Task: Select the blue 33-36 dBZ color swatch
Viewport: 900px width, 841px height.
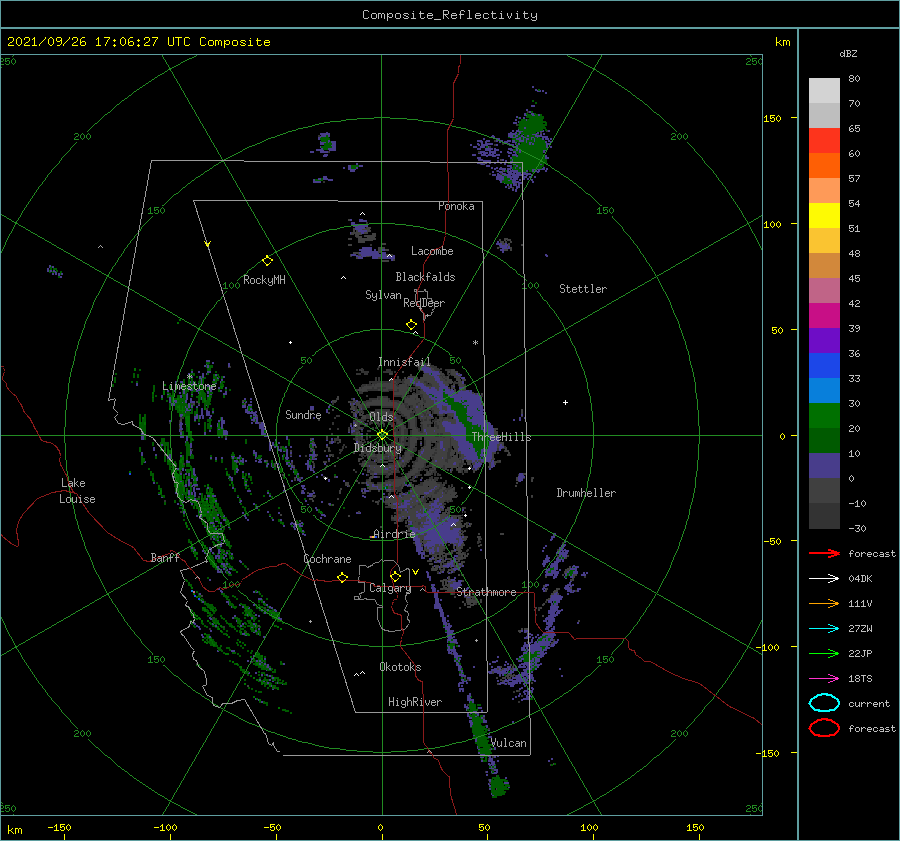Action: (x=824, y=366)
